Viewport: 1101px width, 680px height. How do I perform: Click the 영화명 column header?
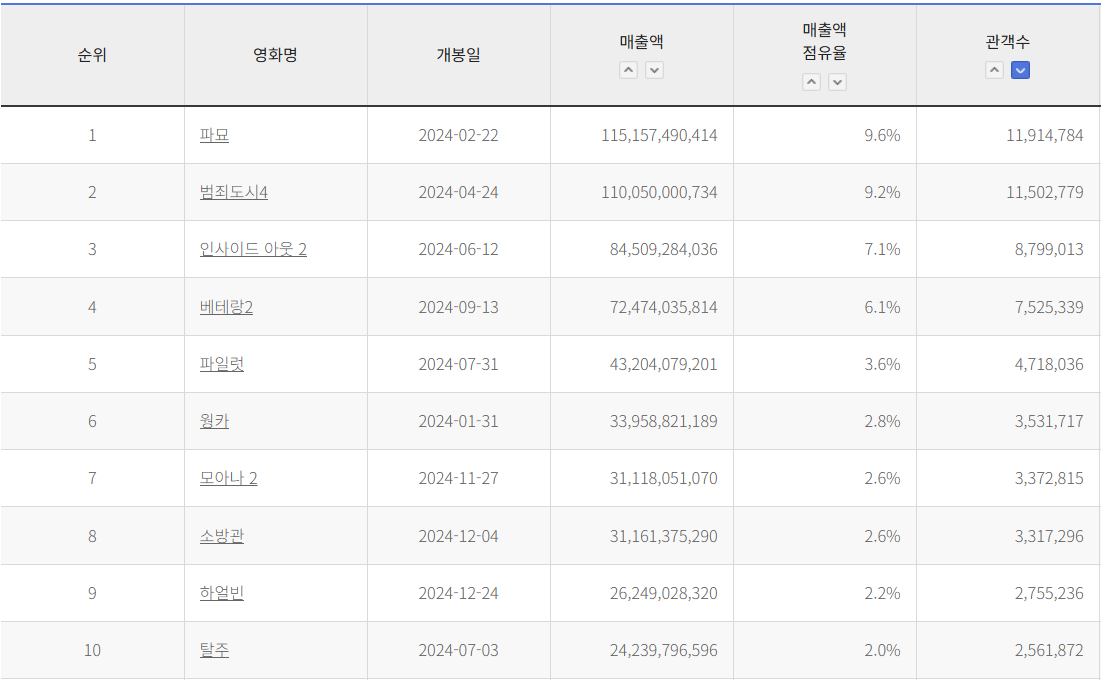coord(275,55)
